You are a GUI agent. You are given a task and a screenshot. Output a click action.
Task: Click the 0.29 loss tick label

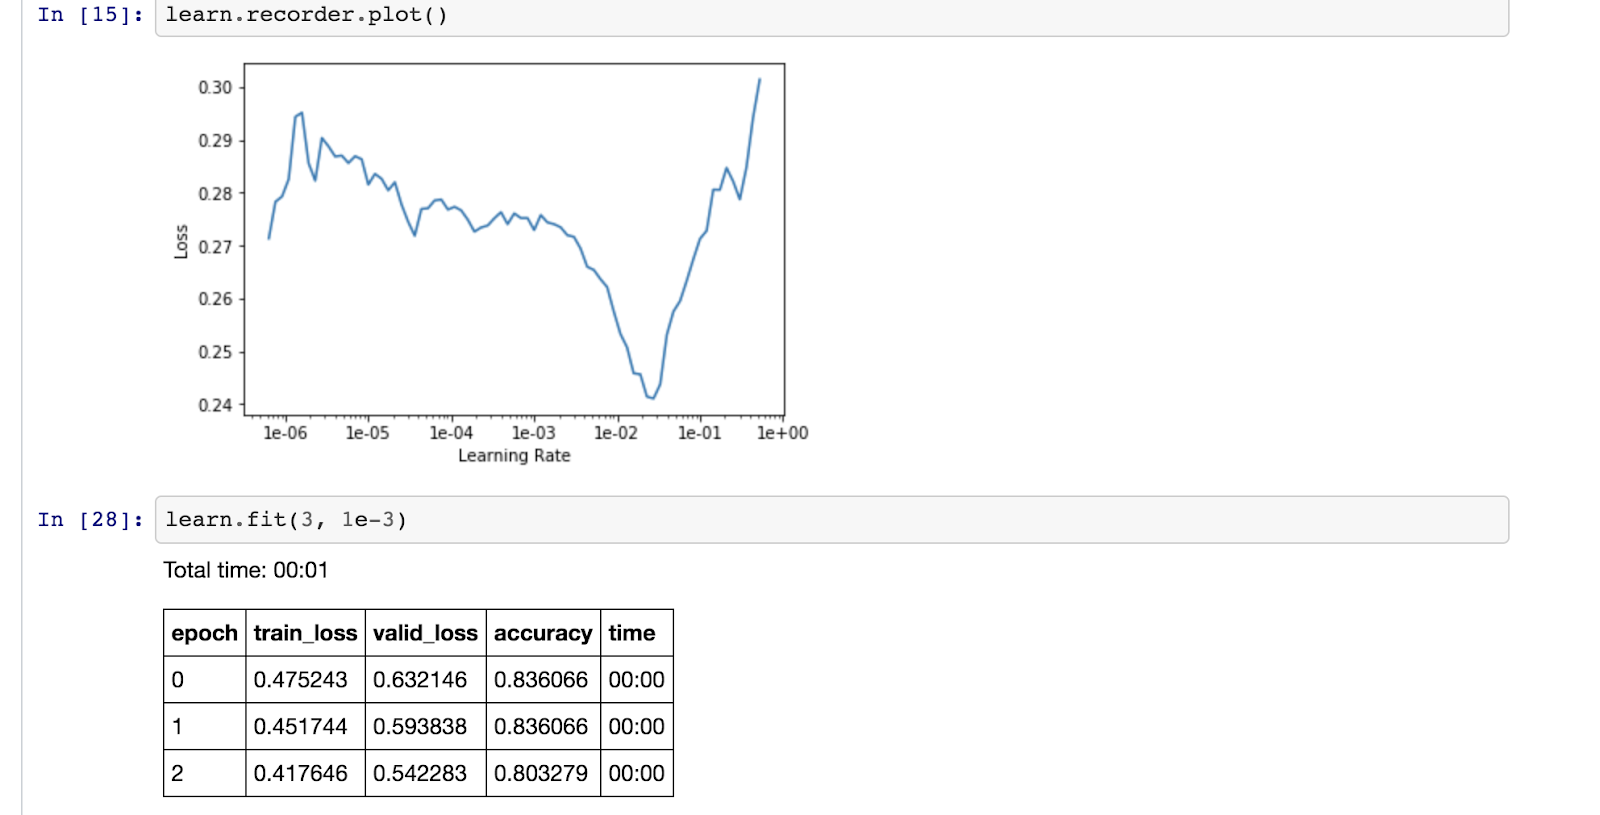tap(215, 141)
